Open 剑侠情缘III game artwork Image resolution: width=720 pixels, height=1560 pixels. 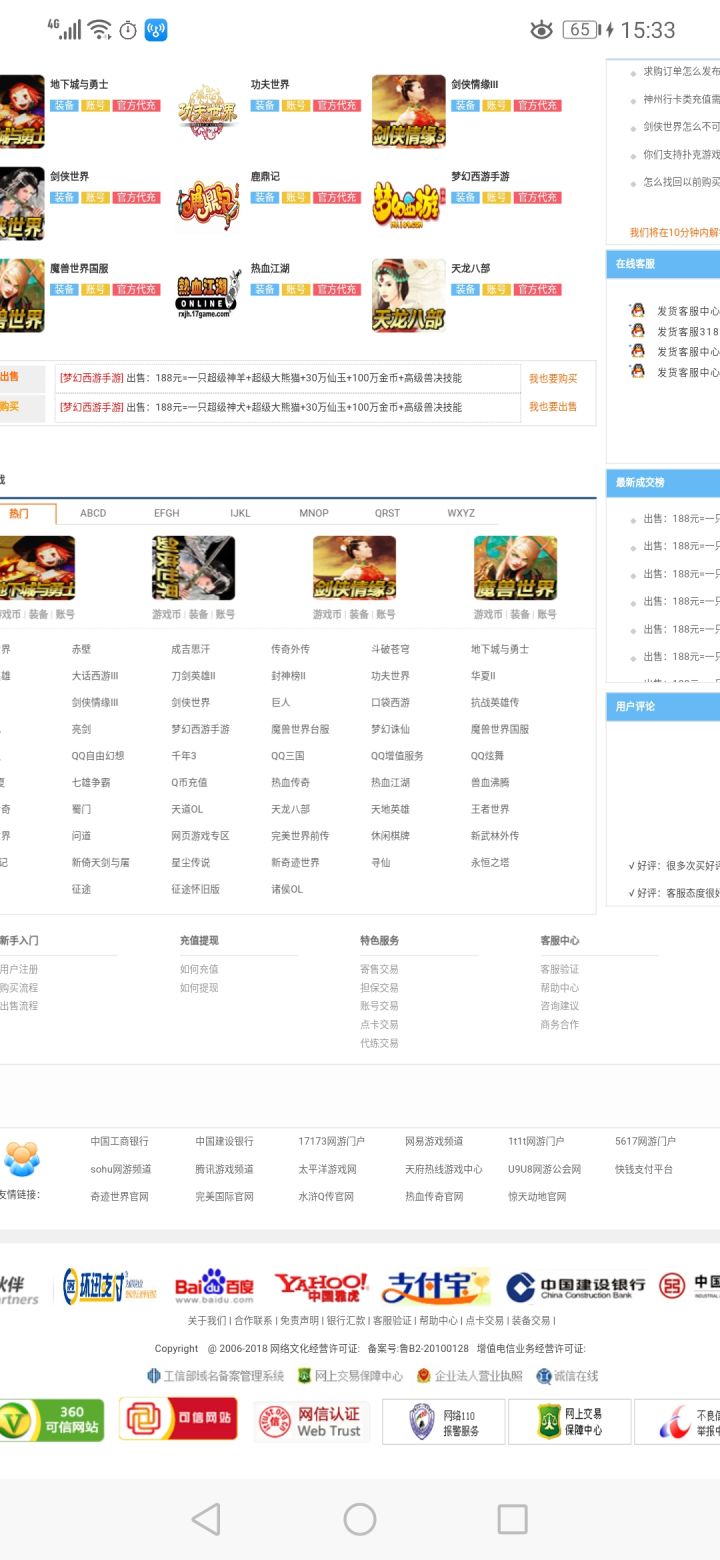pos(408,111)
